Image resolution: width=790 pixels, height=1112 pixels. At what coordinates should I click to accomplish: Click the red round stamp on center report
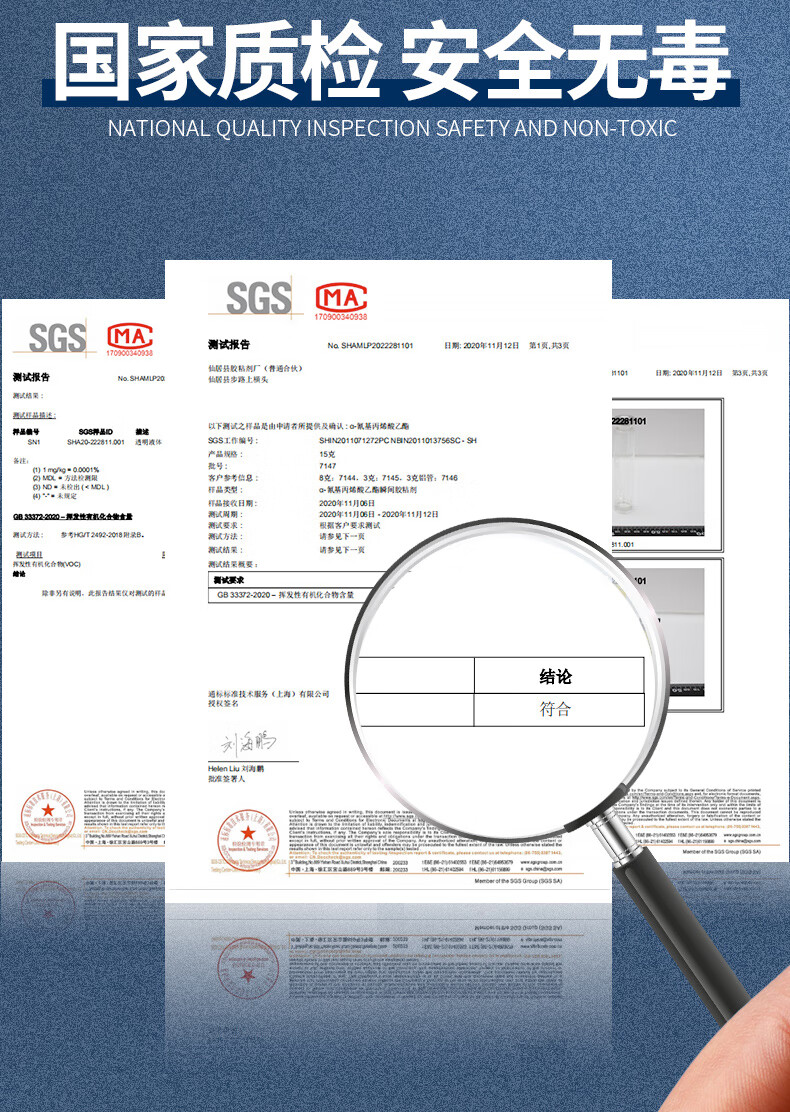click(248, 839)
